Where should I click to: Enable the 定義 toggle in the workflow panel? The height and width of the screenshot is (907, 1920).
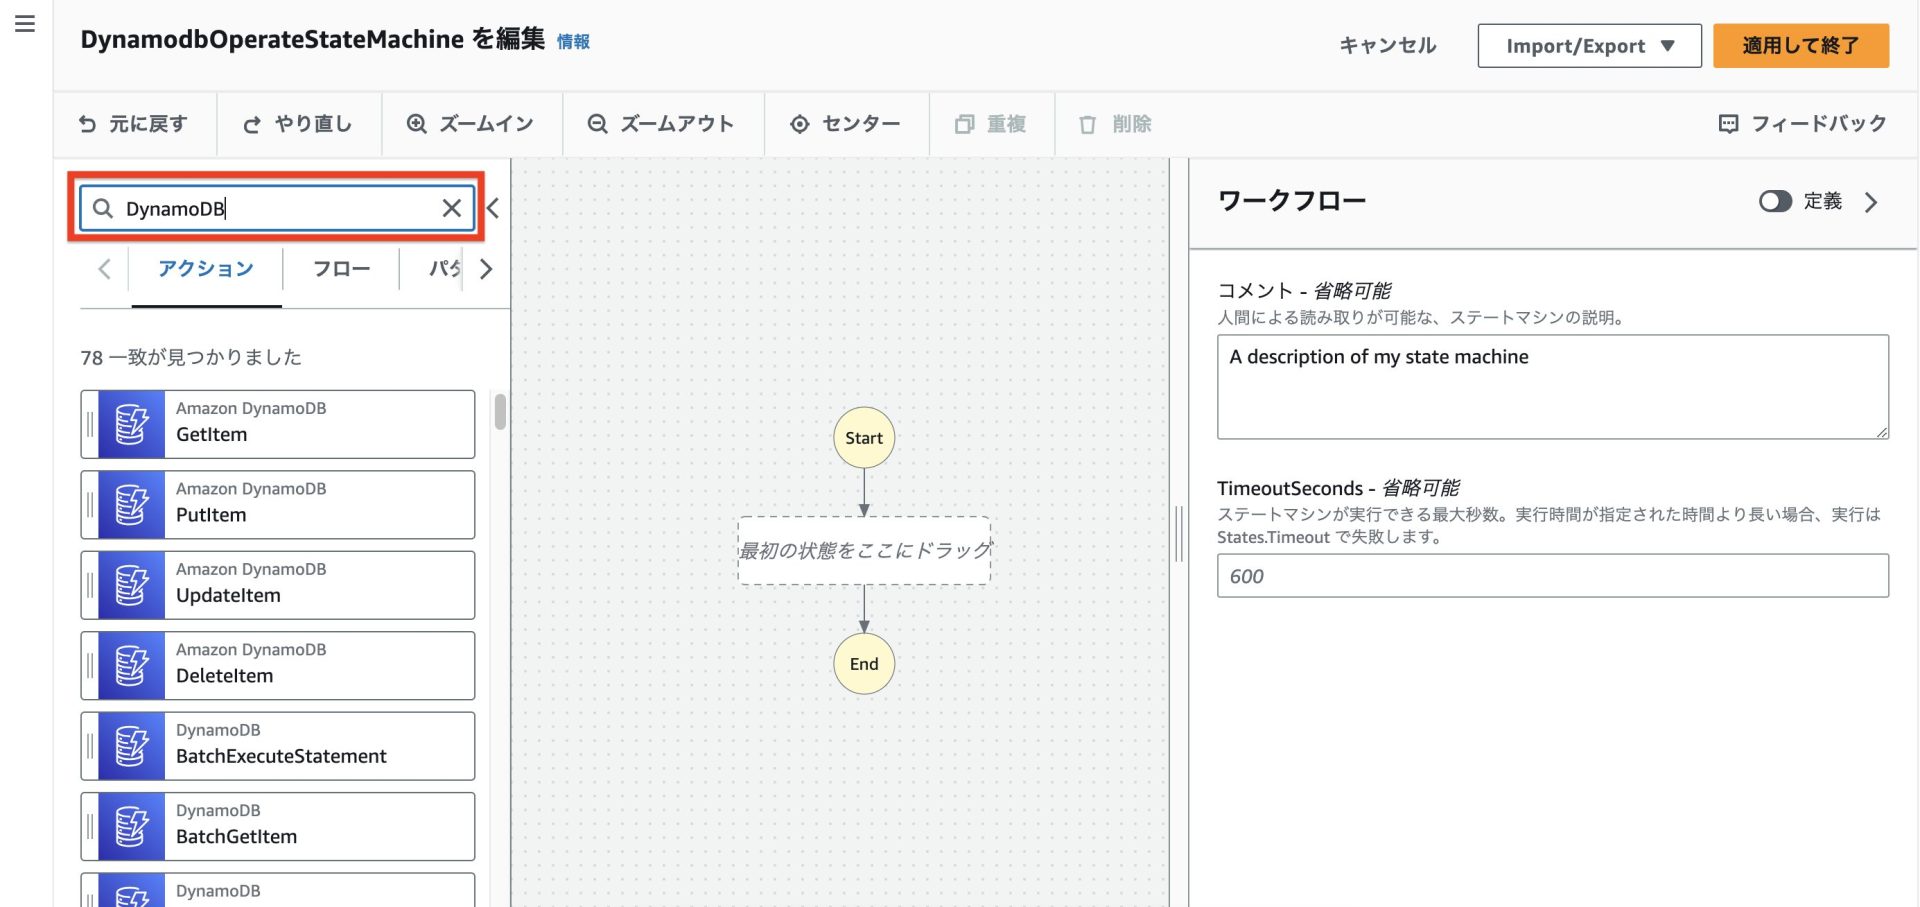coord(1776,201)
